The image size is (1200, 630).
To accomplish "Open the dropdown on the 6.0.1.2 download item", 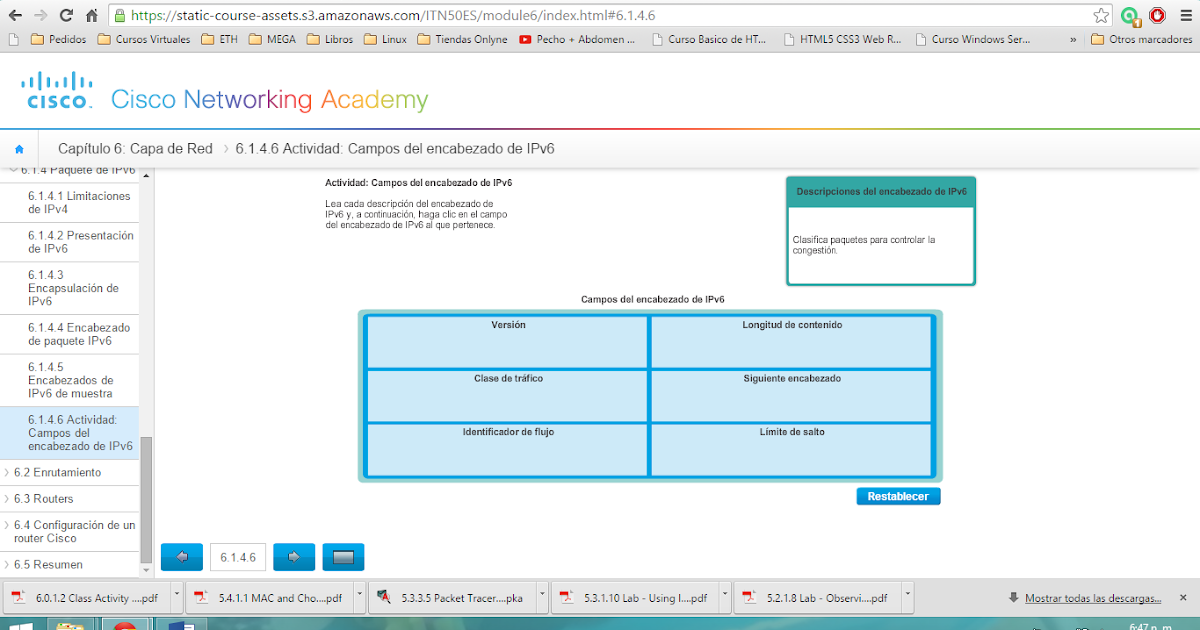I will 175,596.
